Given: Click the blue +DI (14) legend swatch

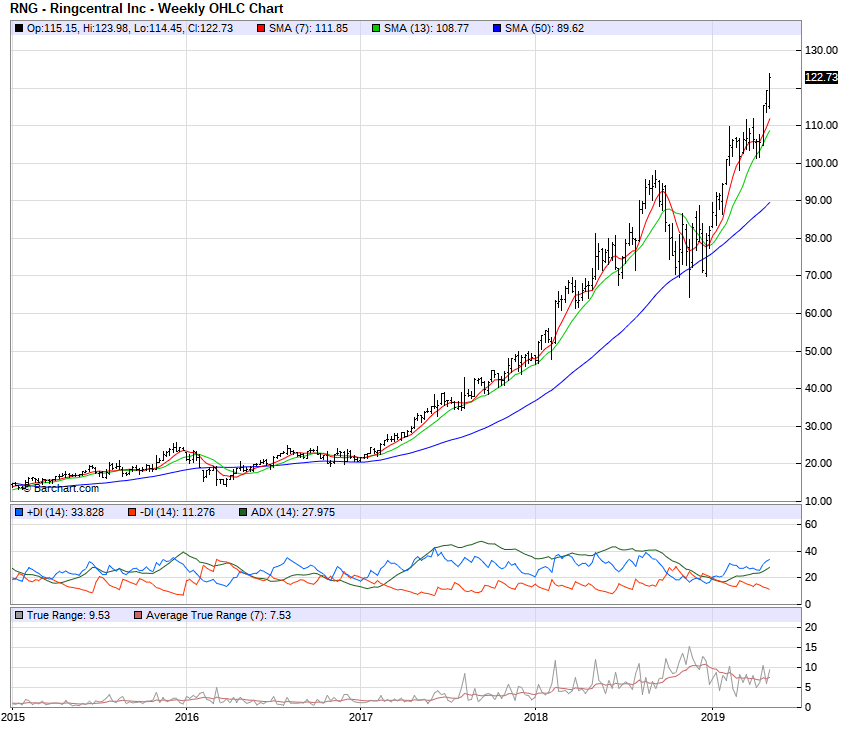Looking at the screenshot, I should pos(19,512).
